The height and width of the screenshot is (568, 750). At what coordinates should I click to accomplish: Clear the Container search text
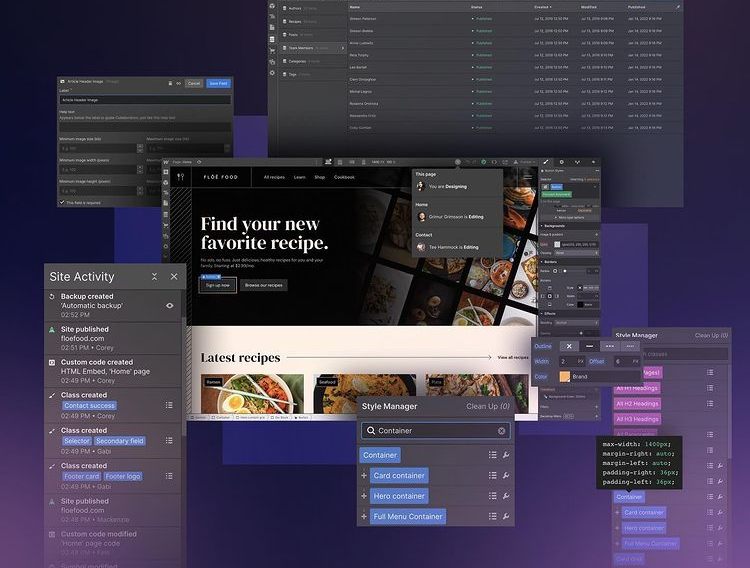coord(501,431)
